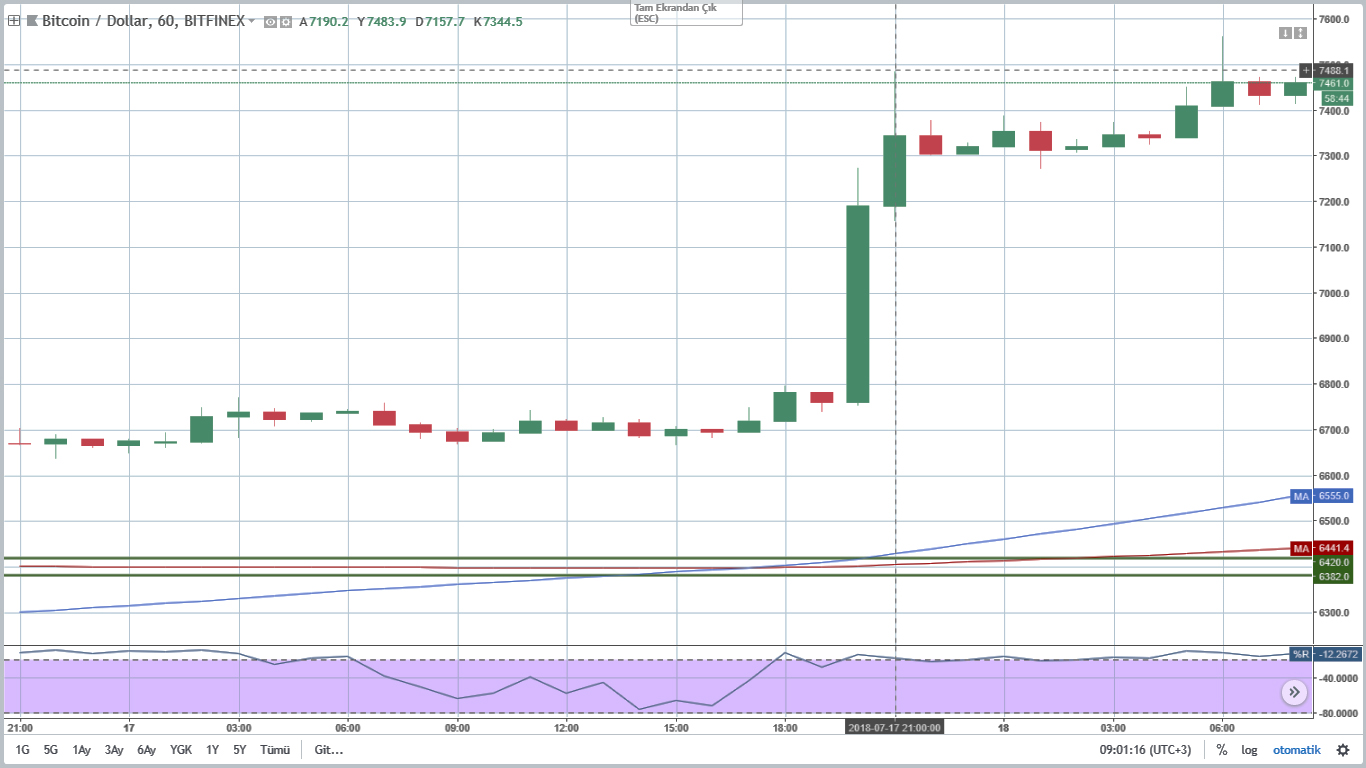Toggle symbol visibility with the eye icon

[x=270, y=21]
